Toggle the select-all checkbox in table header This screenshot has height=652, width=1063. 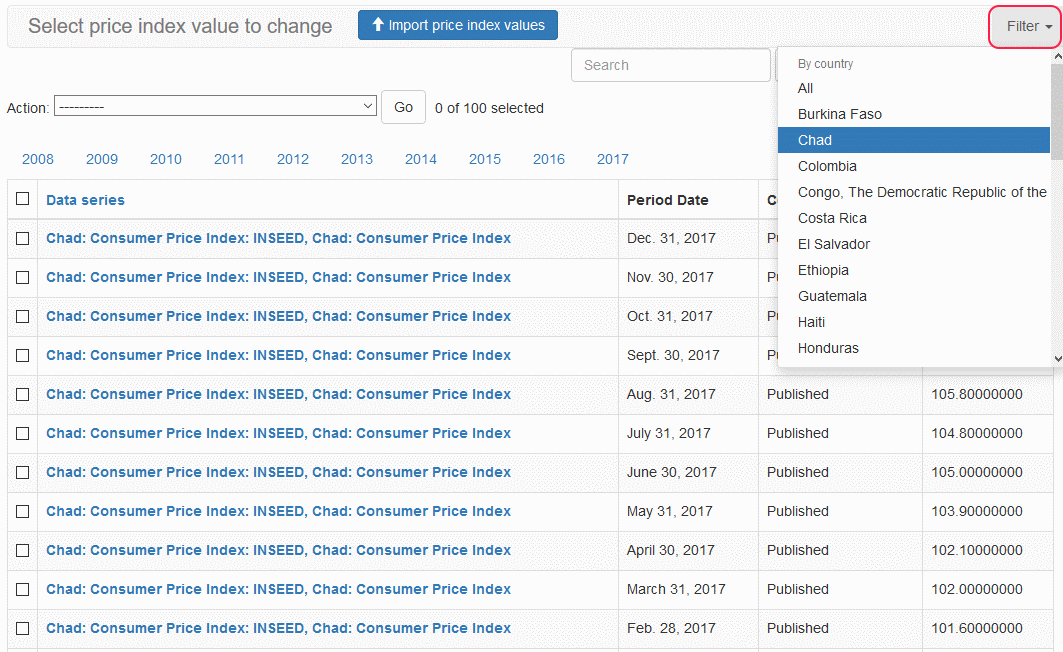tap(22, 199)
